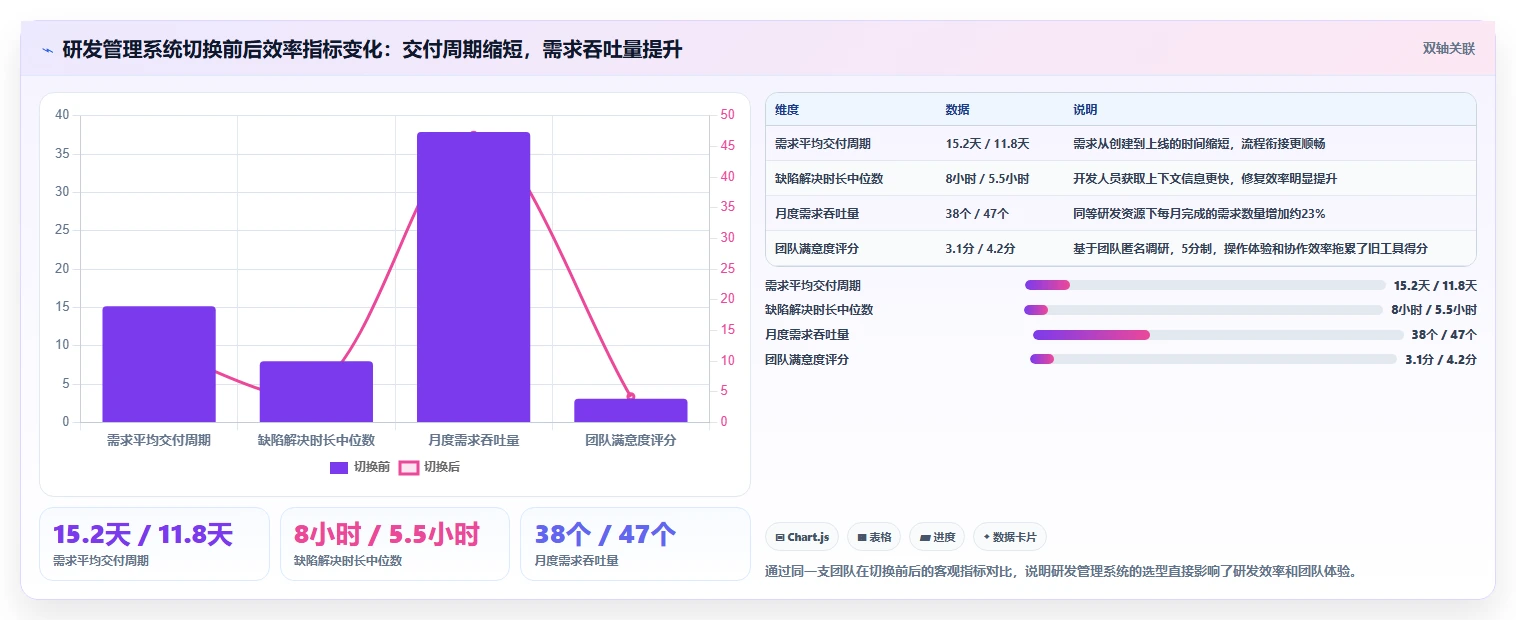Click the progress bar for 需求平均交付周期
The image size is (1516, 620).
click(1205, 285)
